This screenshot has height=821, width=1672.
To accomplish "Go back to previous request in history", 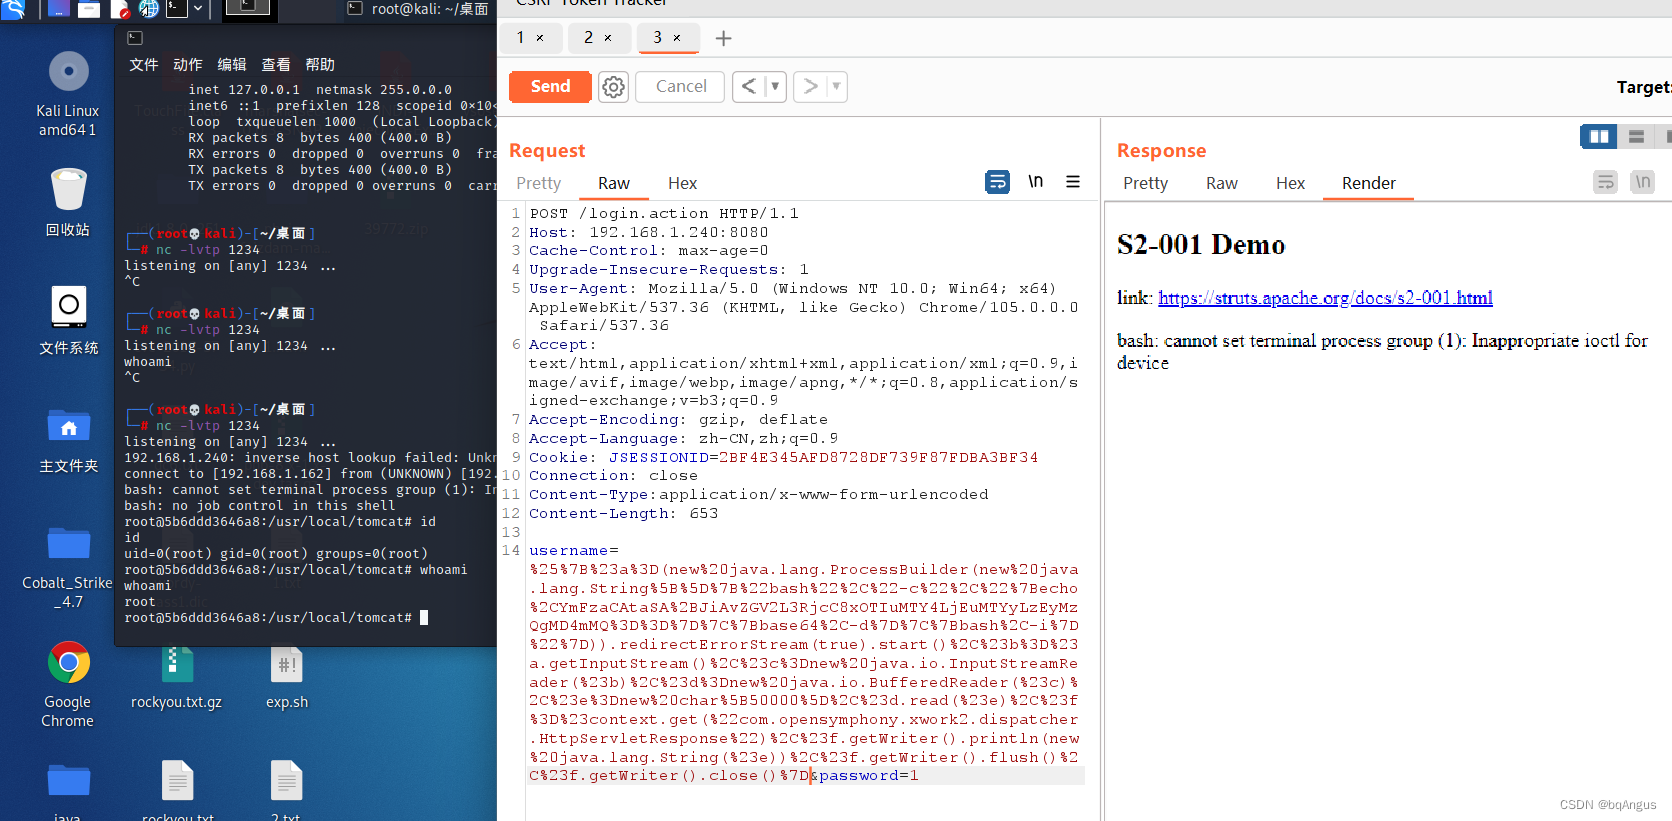I will coord(748,87).
